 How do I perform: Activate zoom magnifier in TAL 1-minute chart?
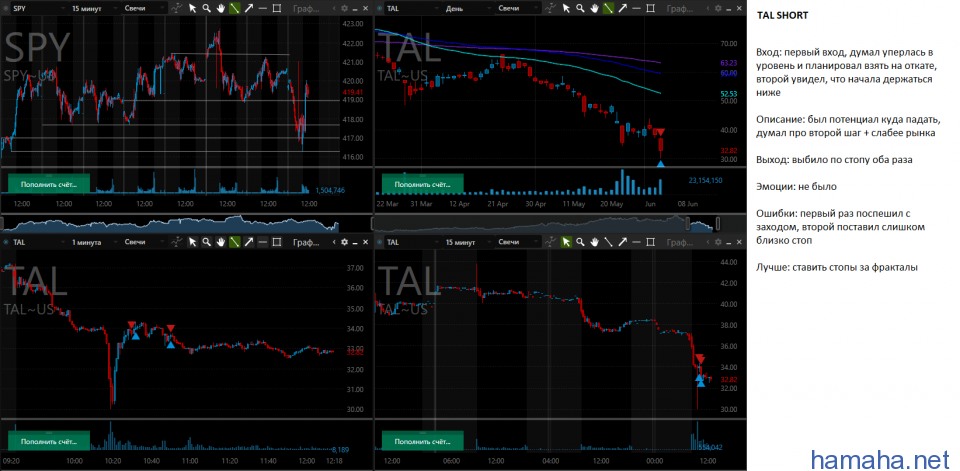tap(207, 242)
